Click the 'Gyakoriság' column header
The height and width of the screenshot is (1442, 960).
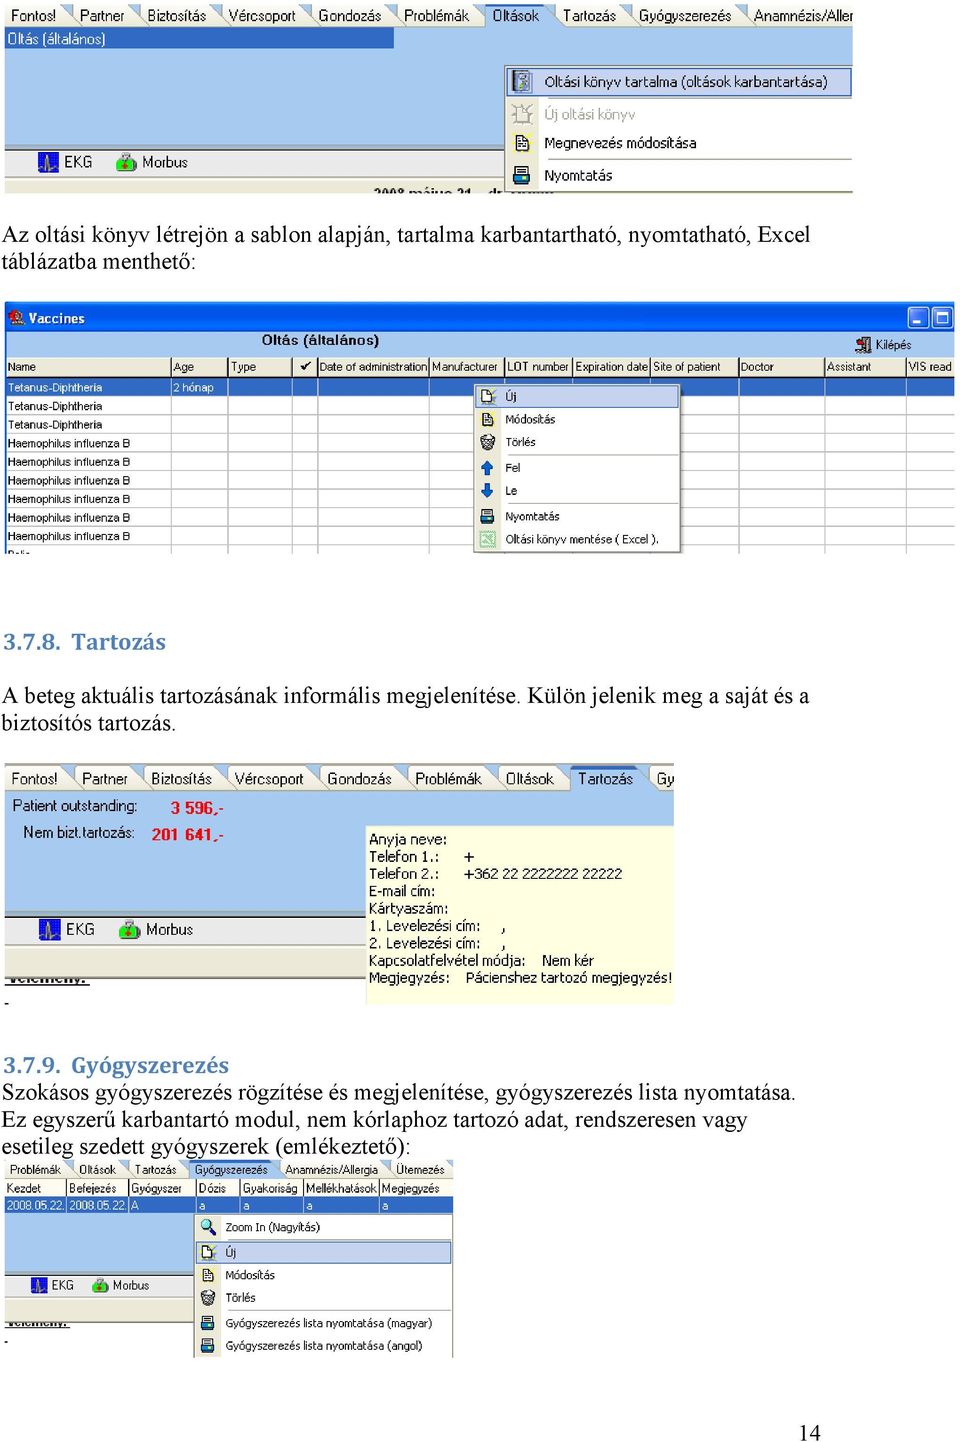click(270, 1188)
